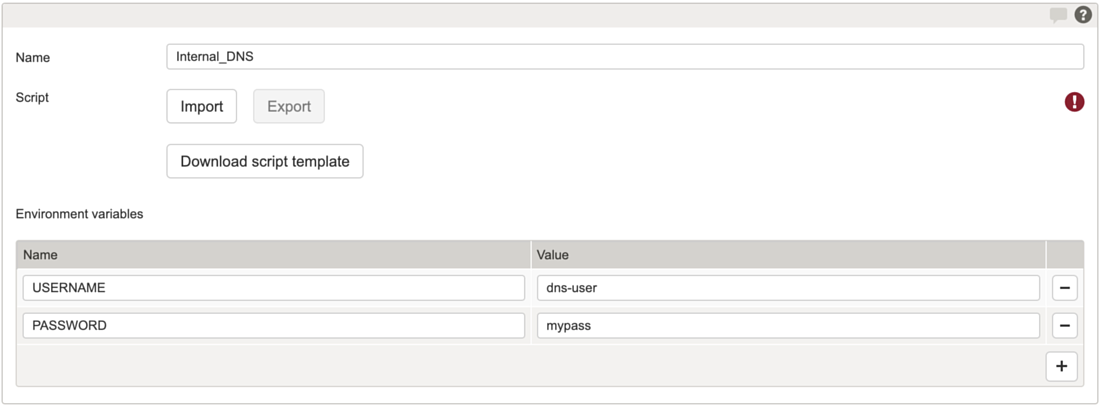Viewport: 1100px width, 407px height.
Task: Open the comments speech bubble icon
Action: coord(1058,15)
